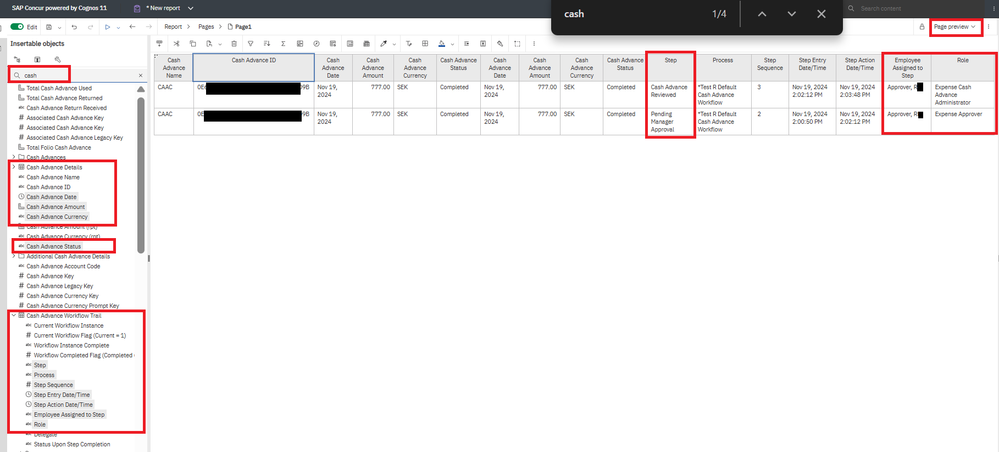The height and width of the screenshot is (452, 999).
Task: Click the Summarize sigma icon
Action: pyautogui.click(x=284, y=43)
